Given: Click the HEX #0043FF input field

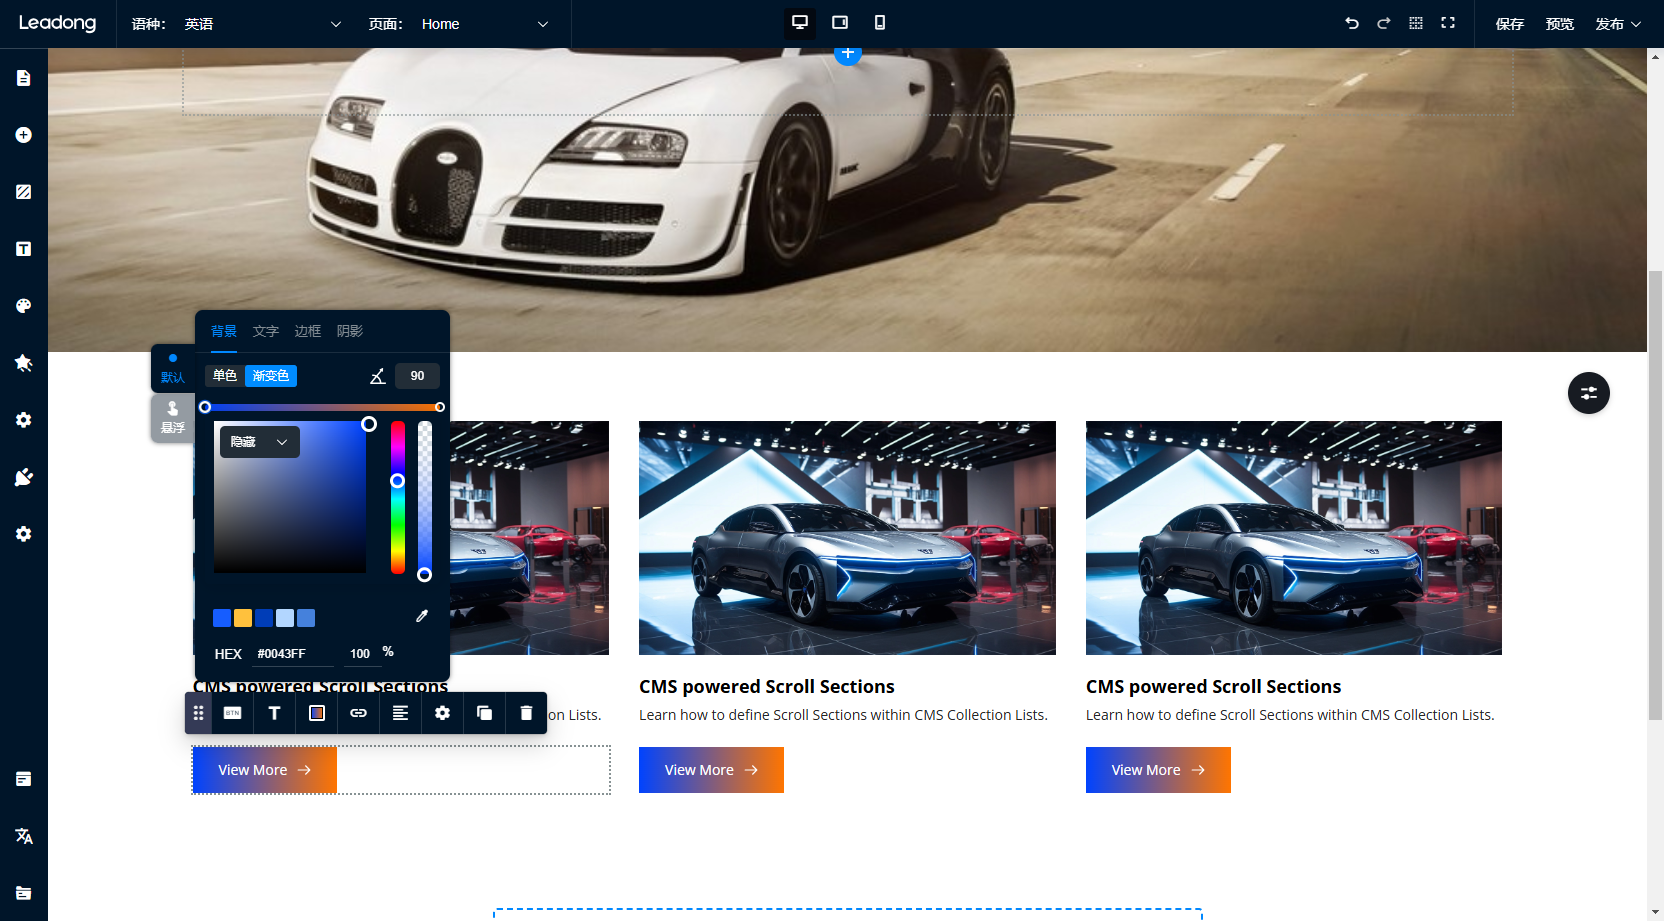Looking at the screenshot, I should pyautogui.click(x=292, y=654).
